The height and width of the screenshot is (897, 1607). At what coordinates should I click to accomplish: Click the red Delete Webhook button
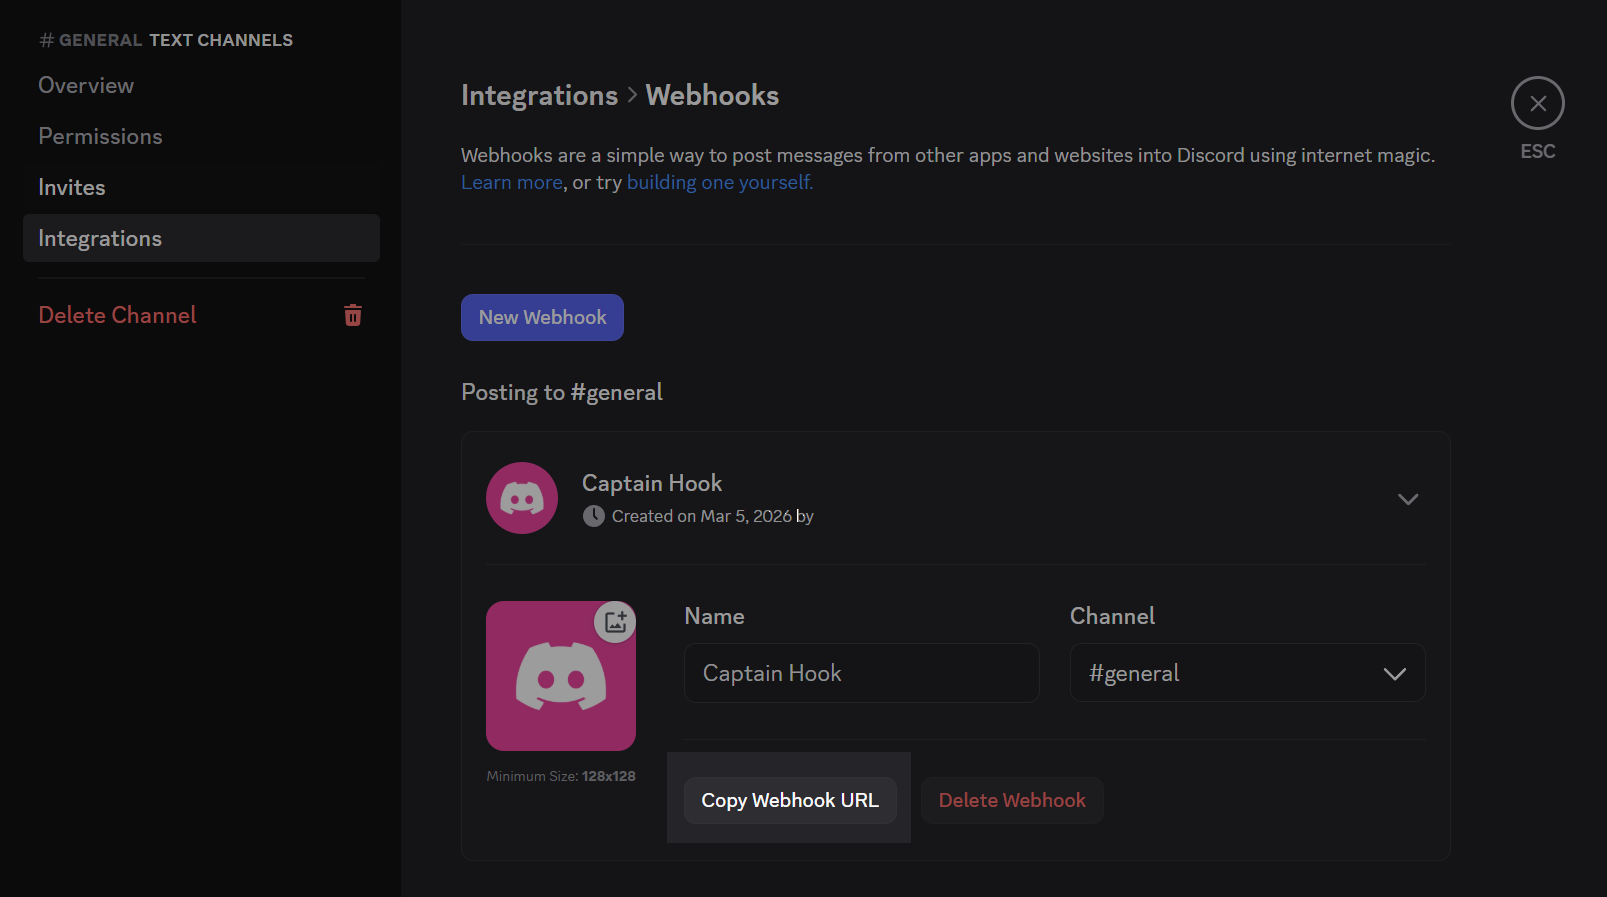(x=1012, y=800)
